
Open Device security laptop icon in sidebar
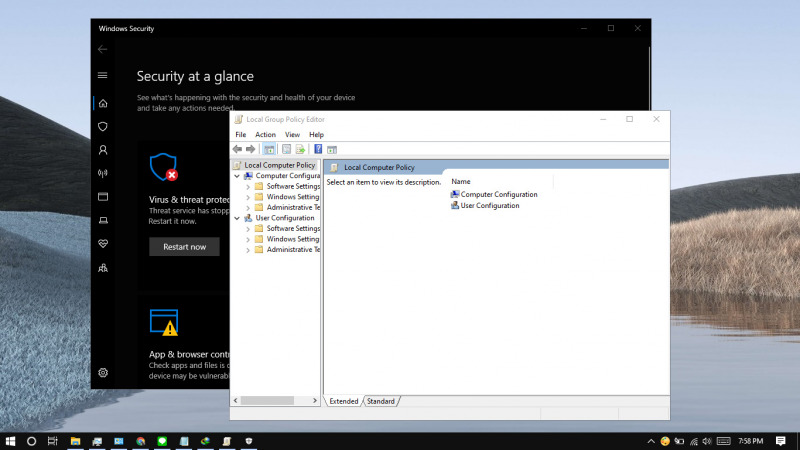coord(103,220)
